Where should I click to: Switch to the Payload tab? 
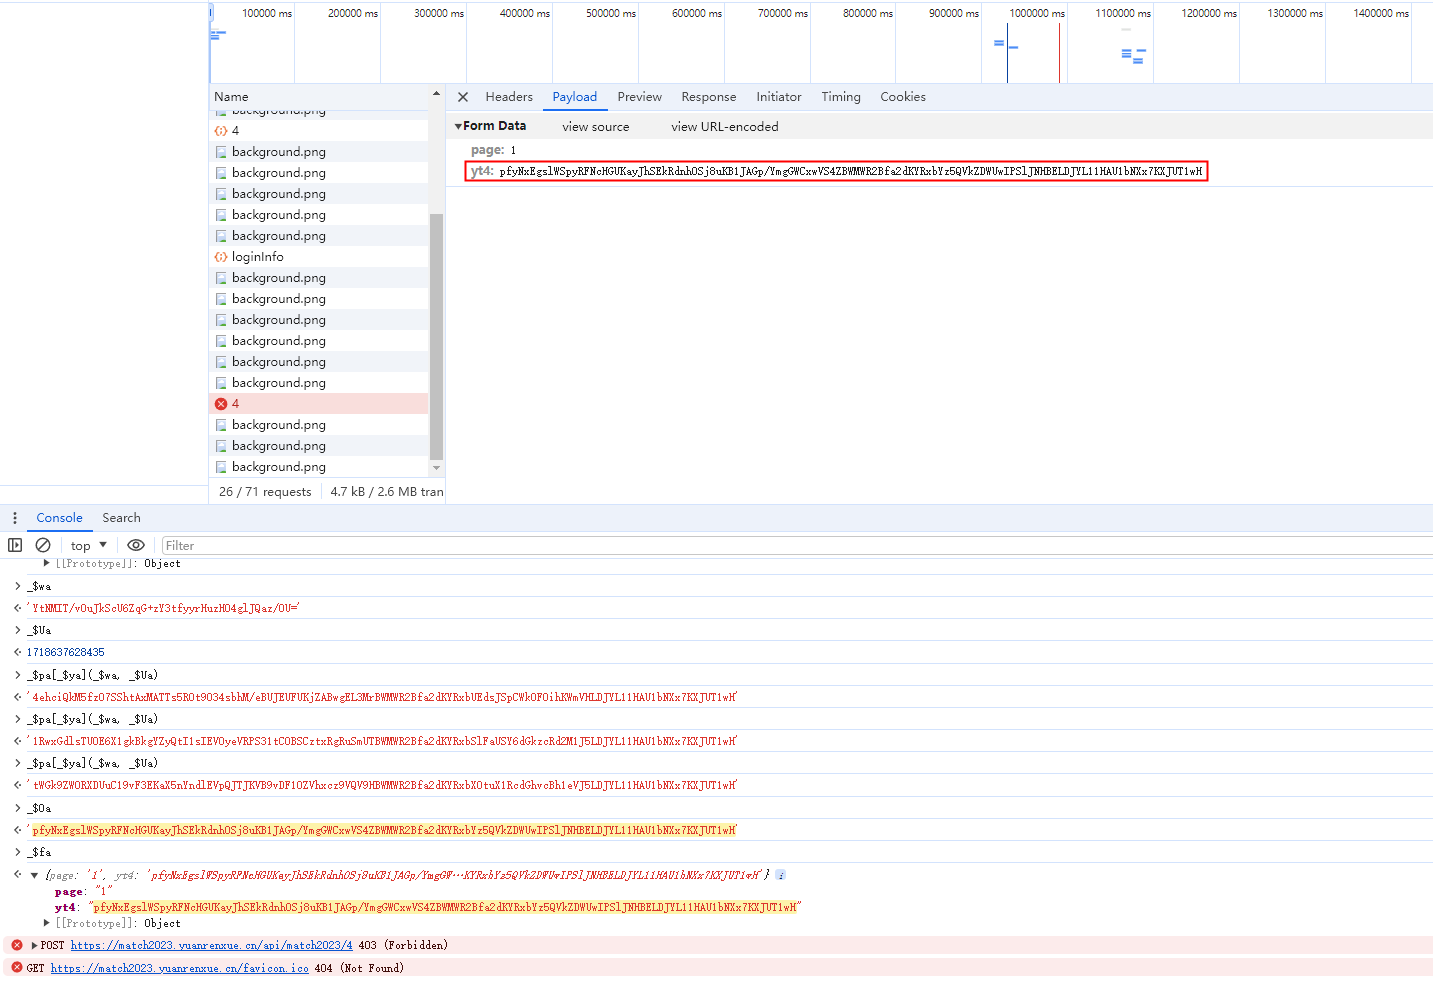pyautogui.click(x=575, y=97)
